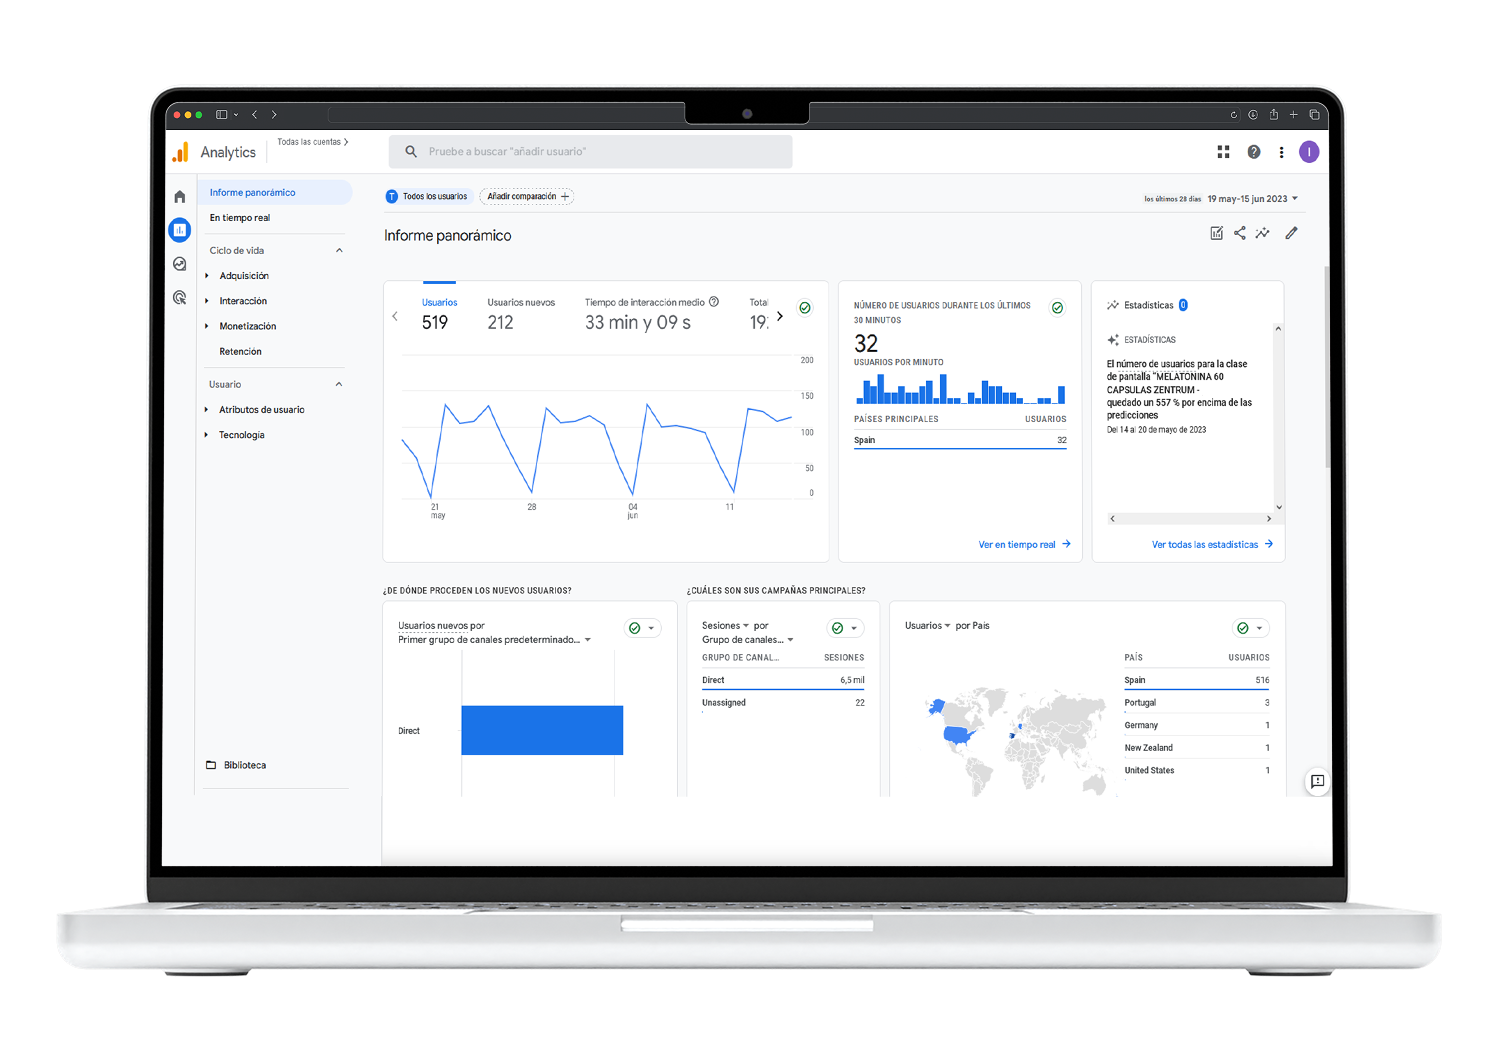This screenshot has width=1500, height=1050.
Task: Collapse the Ciclo de vida section
Action: 339,250
